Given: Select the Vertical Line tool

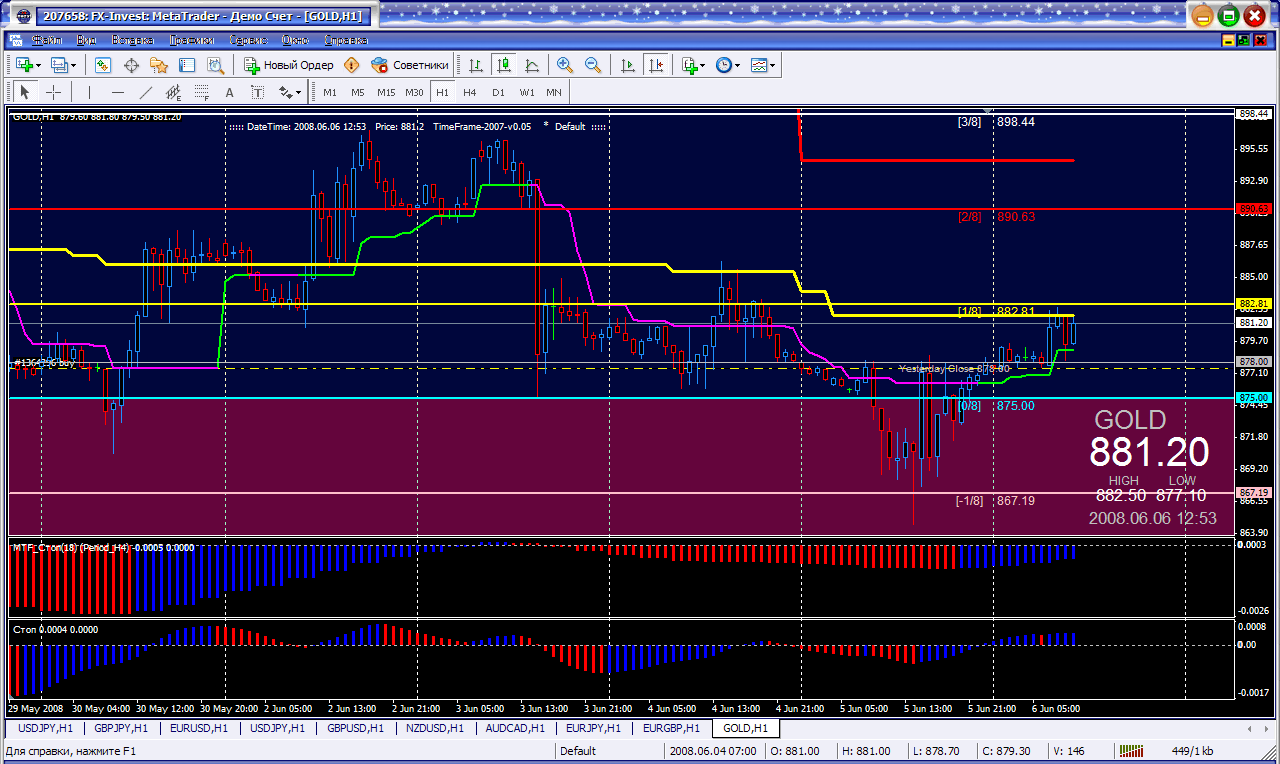Looking at the screenshot, I should tap(90, 92).
